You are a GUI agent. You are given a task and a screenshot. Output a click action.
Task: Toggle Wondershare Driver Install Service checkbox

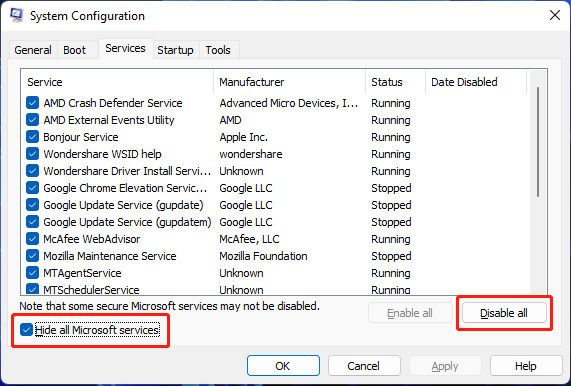(x=32, y=171)
